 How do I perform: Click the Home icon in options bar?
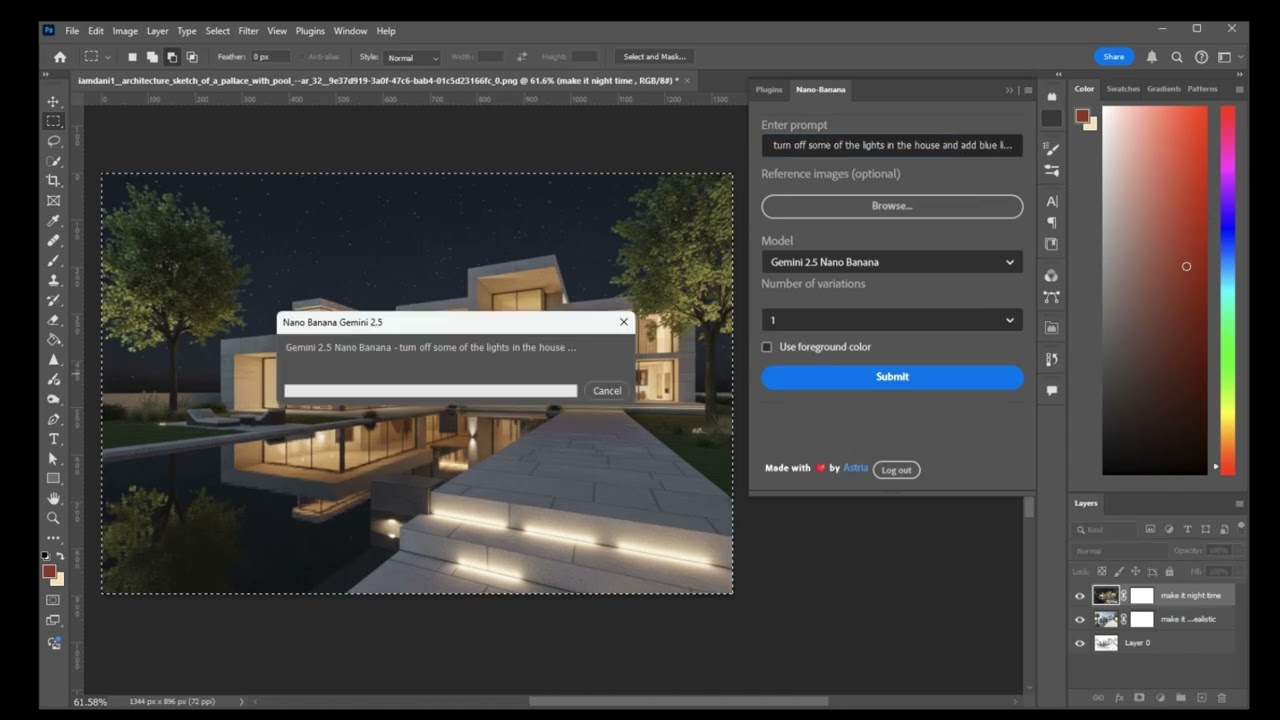click(x=60, y=57)
